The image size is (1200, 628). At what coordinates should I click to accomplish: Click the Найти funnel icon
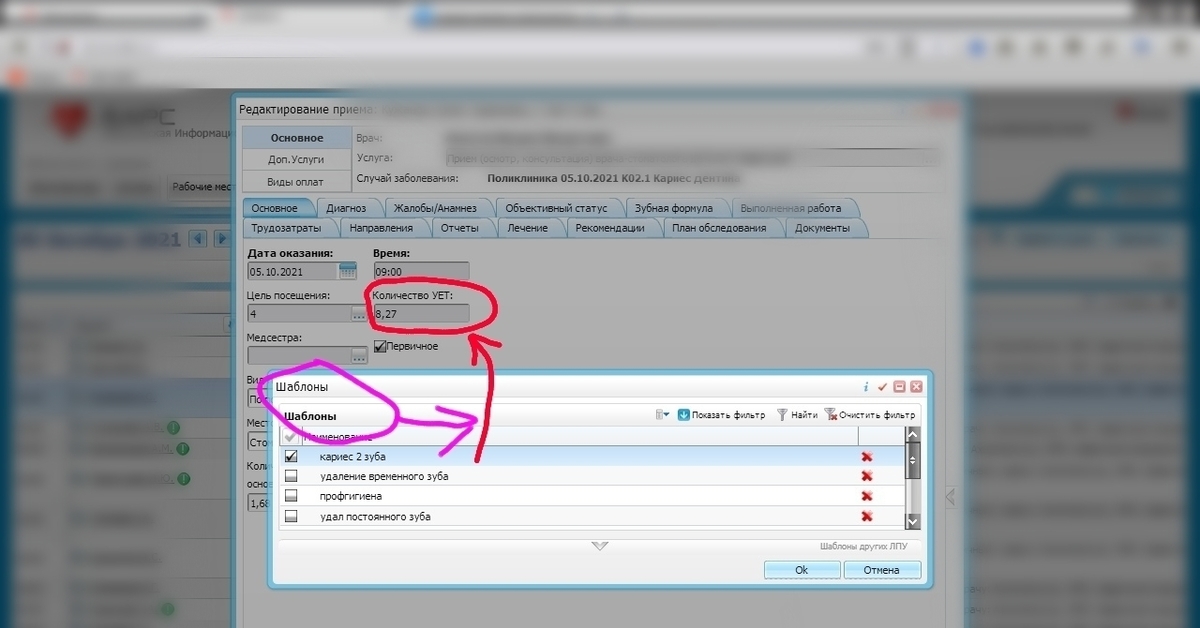(x=783, y=415)
